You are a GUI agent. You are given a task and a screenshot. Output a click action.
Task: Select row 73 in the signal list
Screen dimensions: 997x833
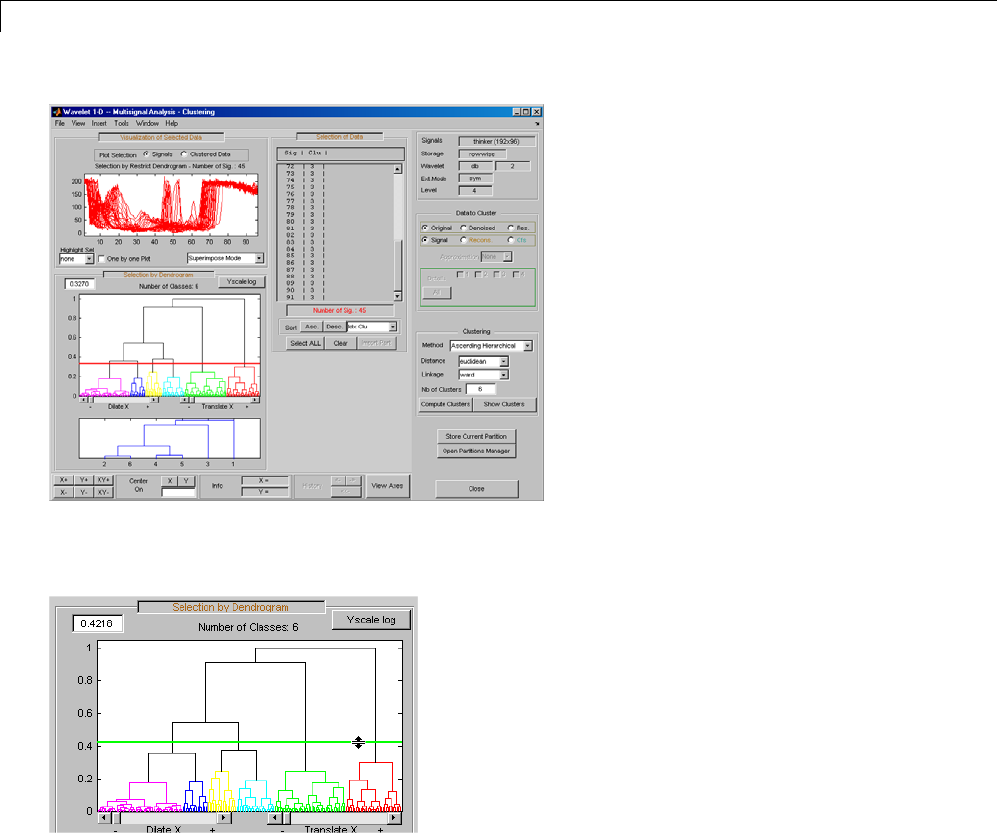(x=335, y=174)
